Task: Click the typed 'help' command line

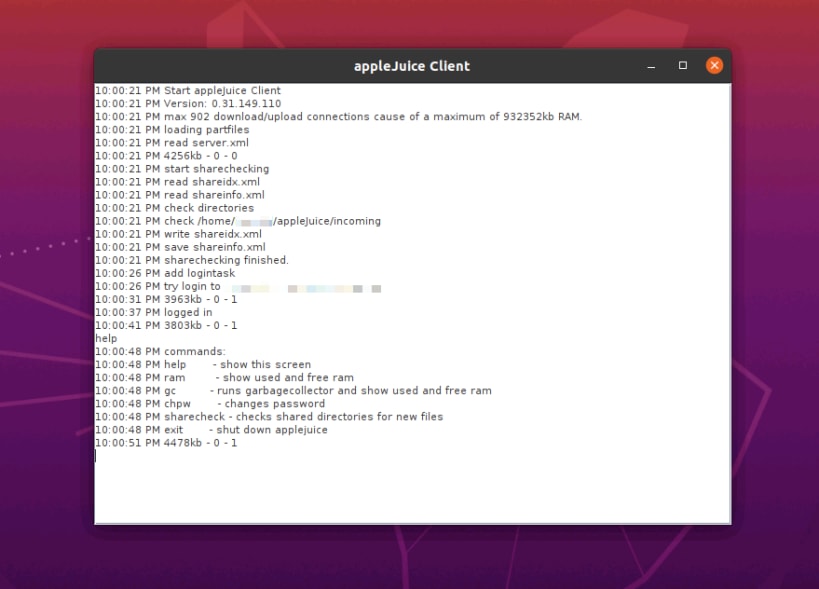Action: pos(106,338)
